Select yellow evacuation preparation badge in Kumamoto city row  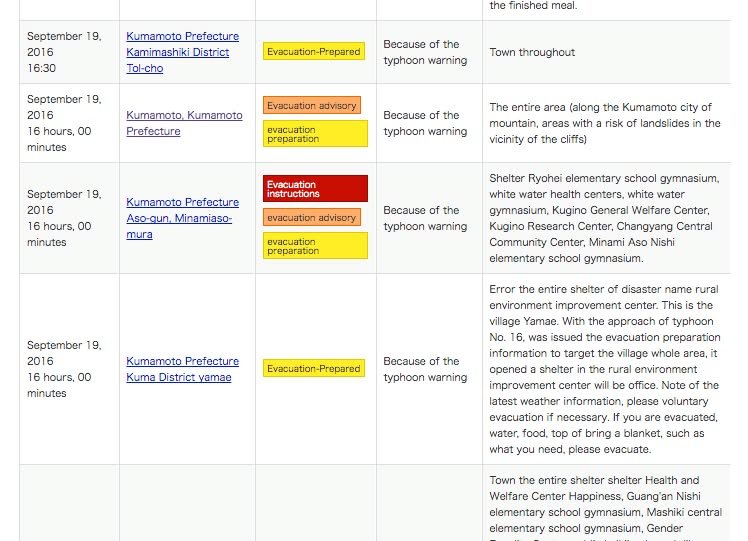(315, 134)
